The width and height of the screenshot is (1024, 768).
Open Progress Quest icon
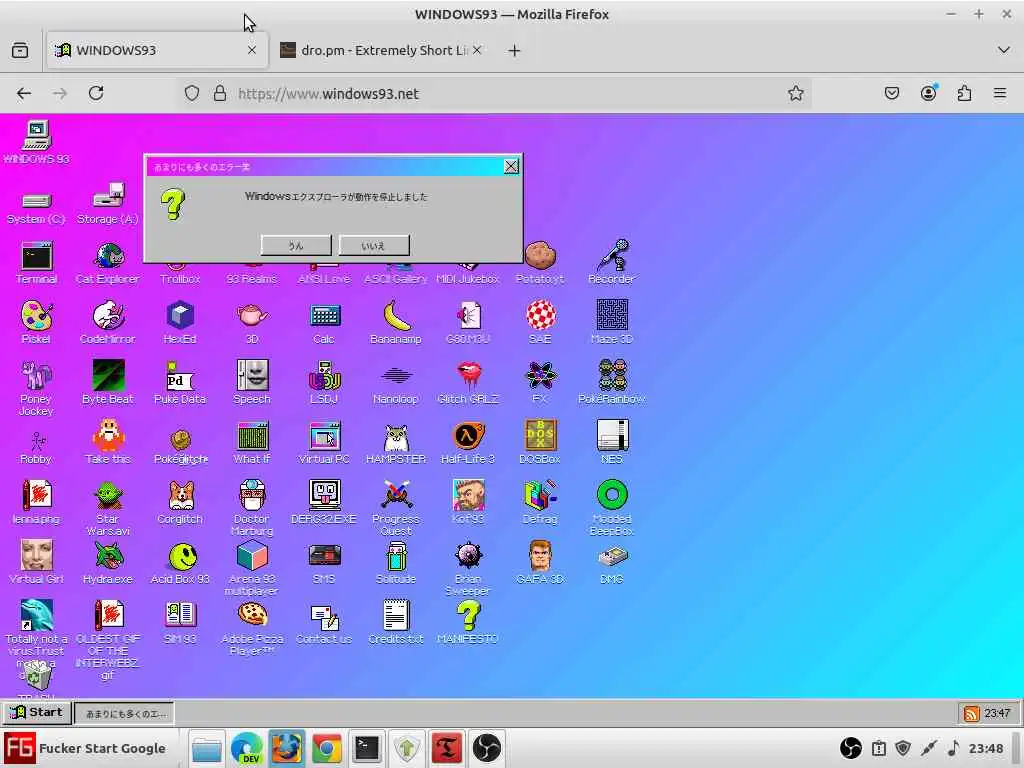396,508
